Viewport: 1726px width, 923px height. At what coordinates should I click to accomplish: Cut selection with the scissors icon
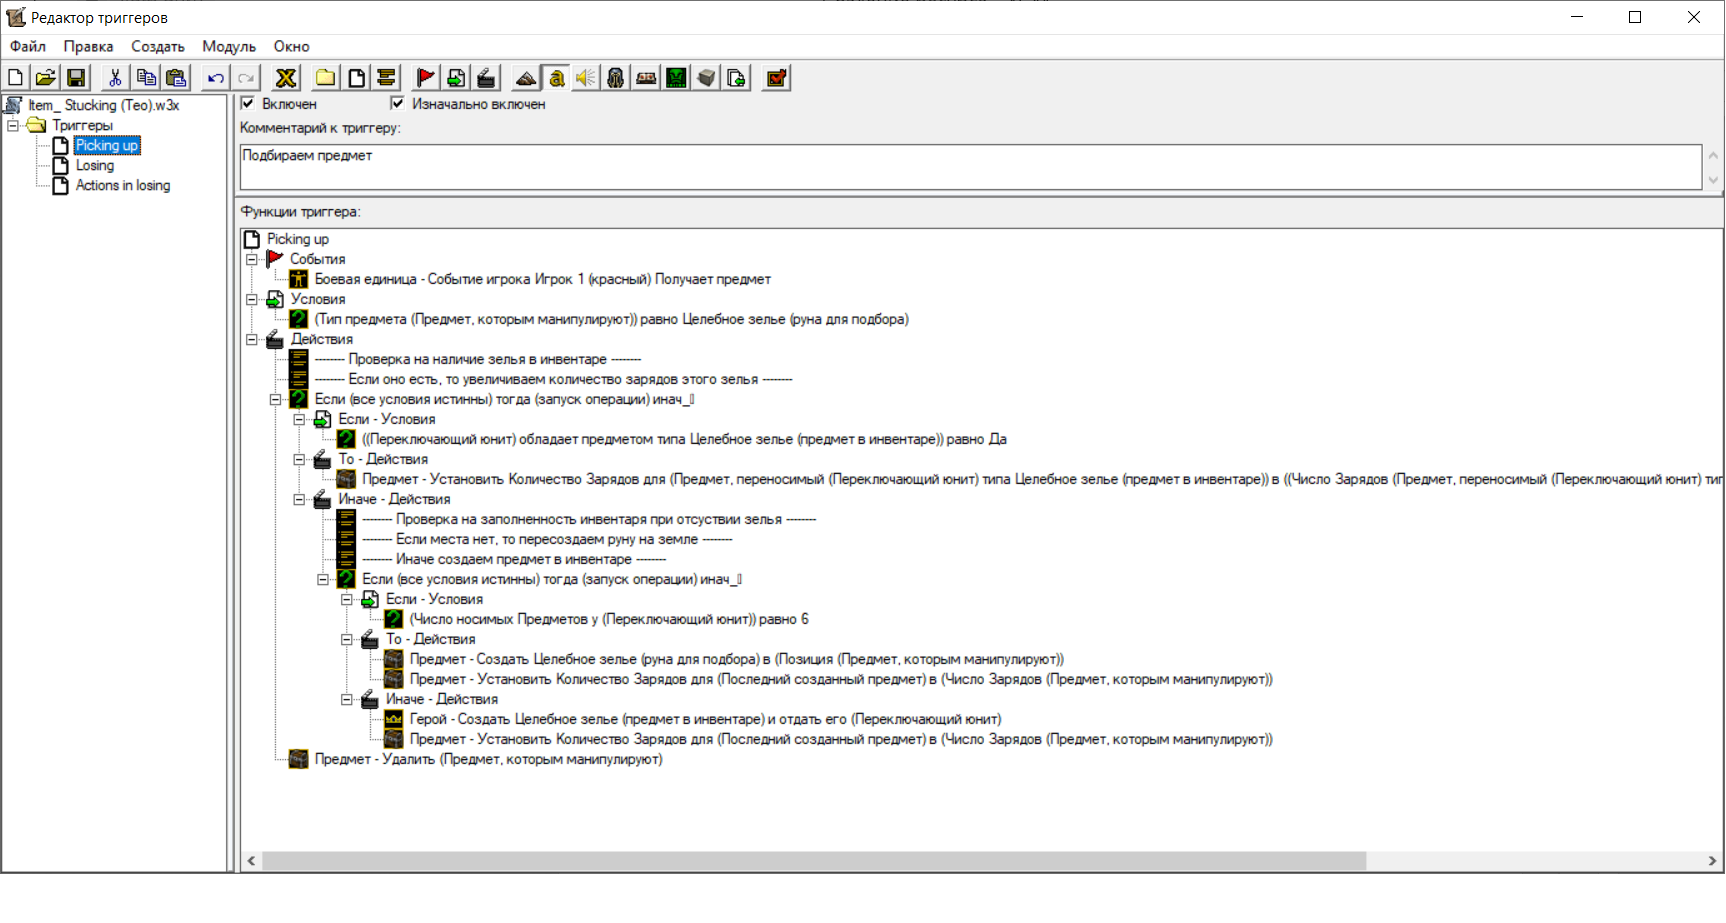115,78
